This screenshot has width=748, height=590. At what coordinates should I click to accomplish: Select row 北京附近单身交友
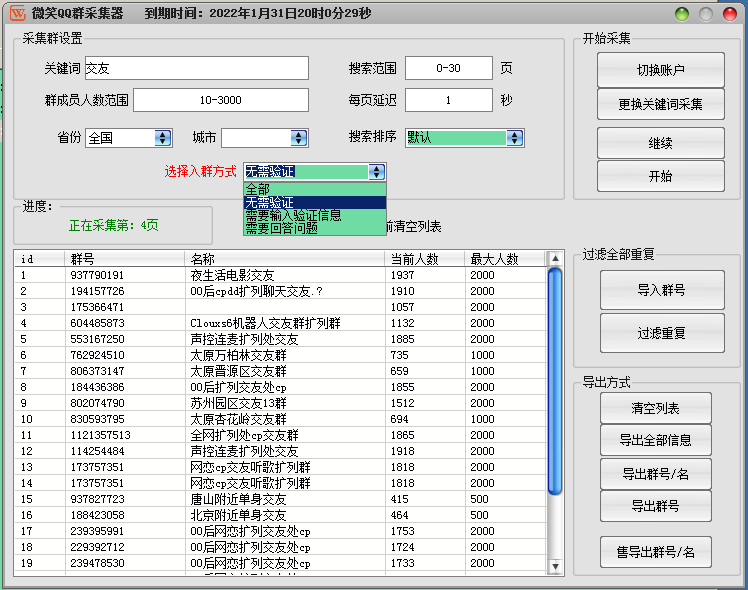[280, 515]
